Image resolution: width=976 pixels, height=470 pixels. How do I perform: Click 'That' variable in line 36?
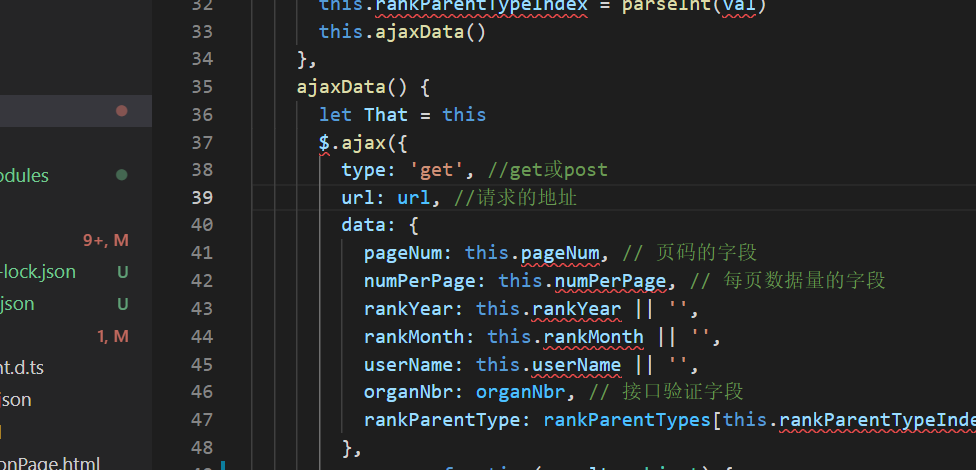(386, 115)
